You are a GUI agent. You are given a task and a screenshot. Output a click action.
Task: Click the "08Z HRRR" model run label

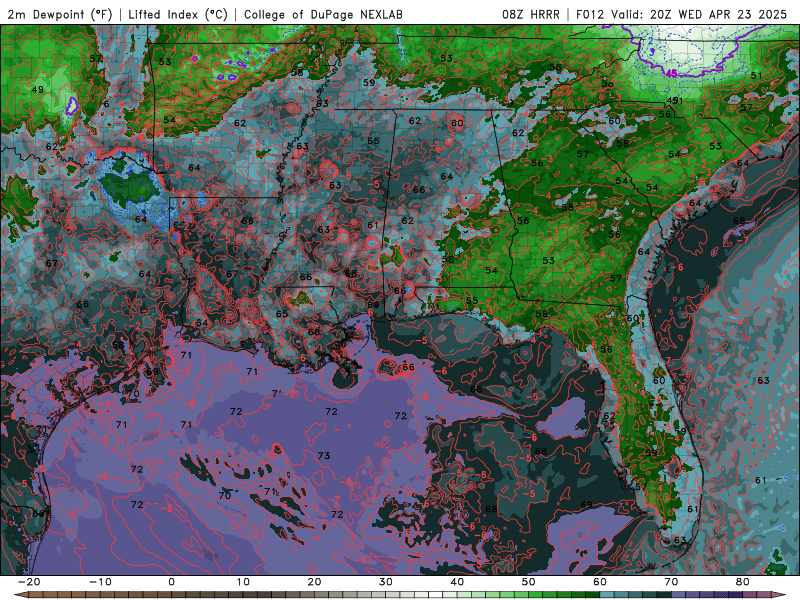[531, 14]
